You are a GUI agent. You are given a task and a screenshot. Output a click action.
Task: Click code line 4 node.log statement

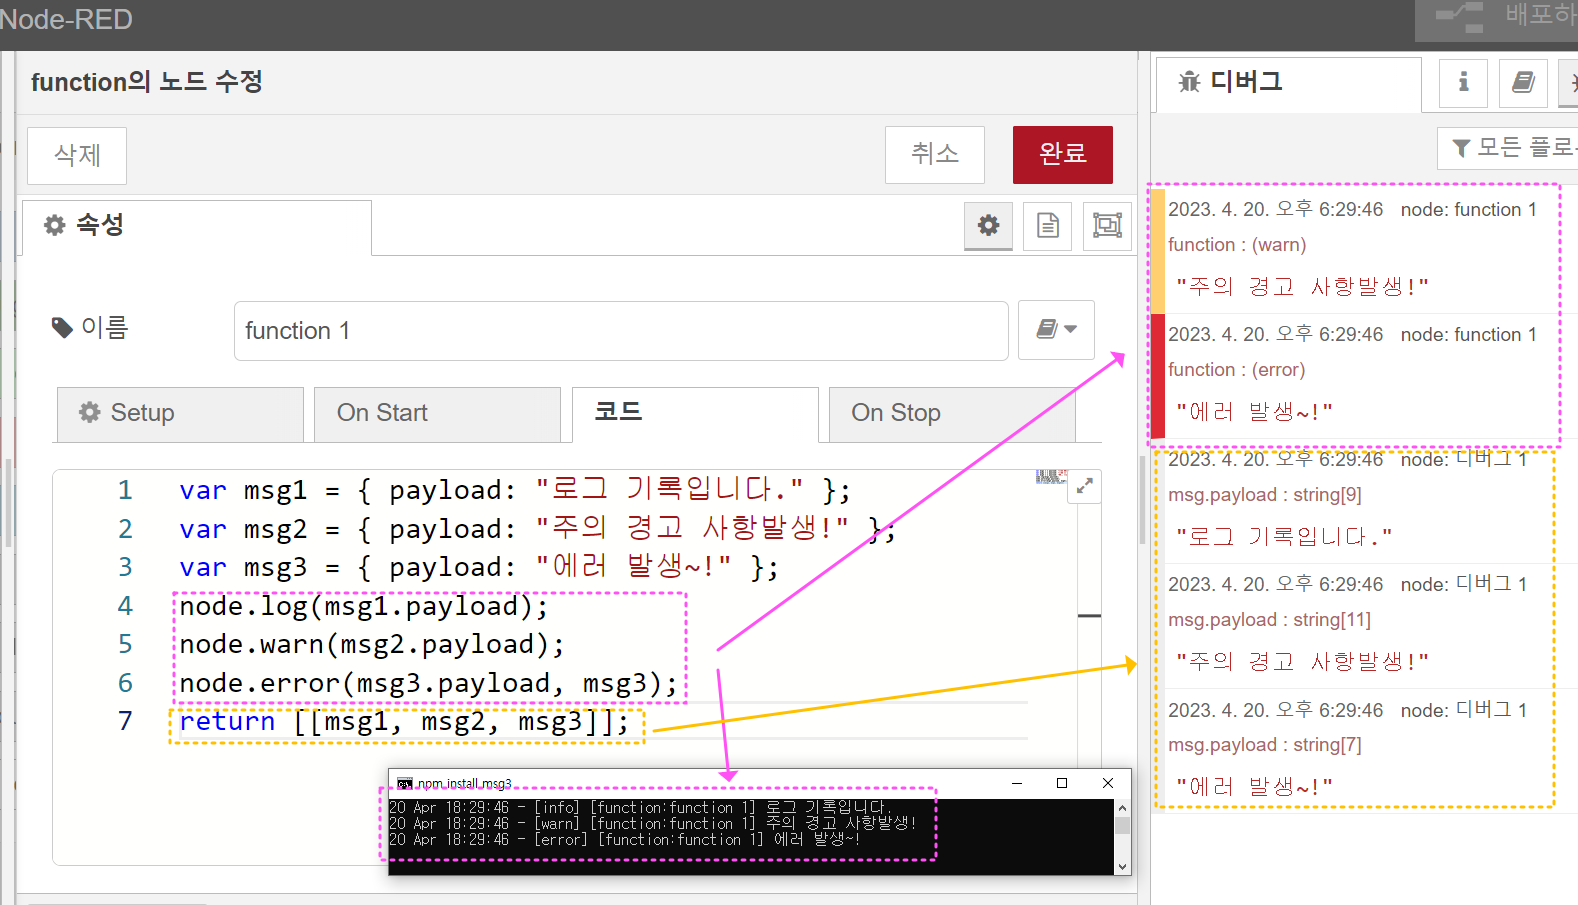[x=364, y=606]
